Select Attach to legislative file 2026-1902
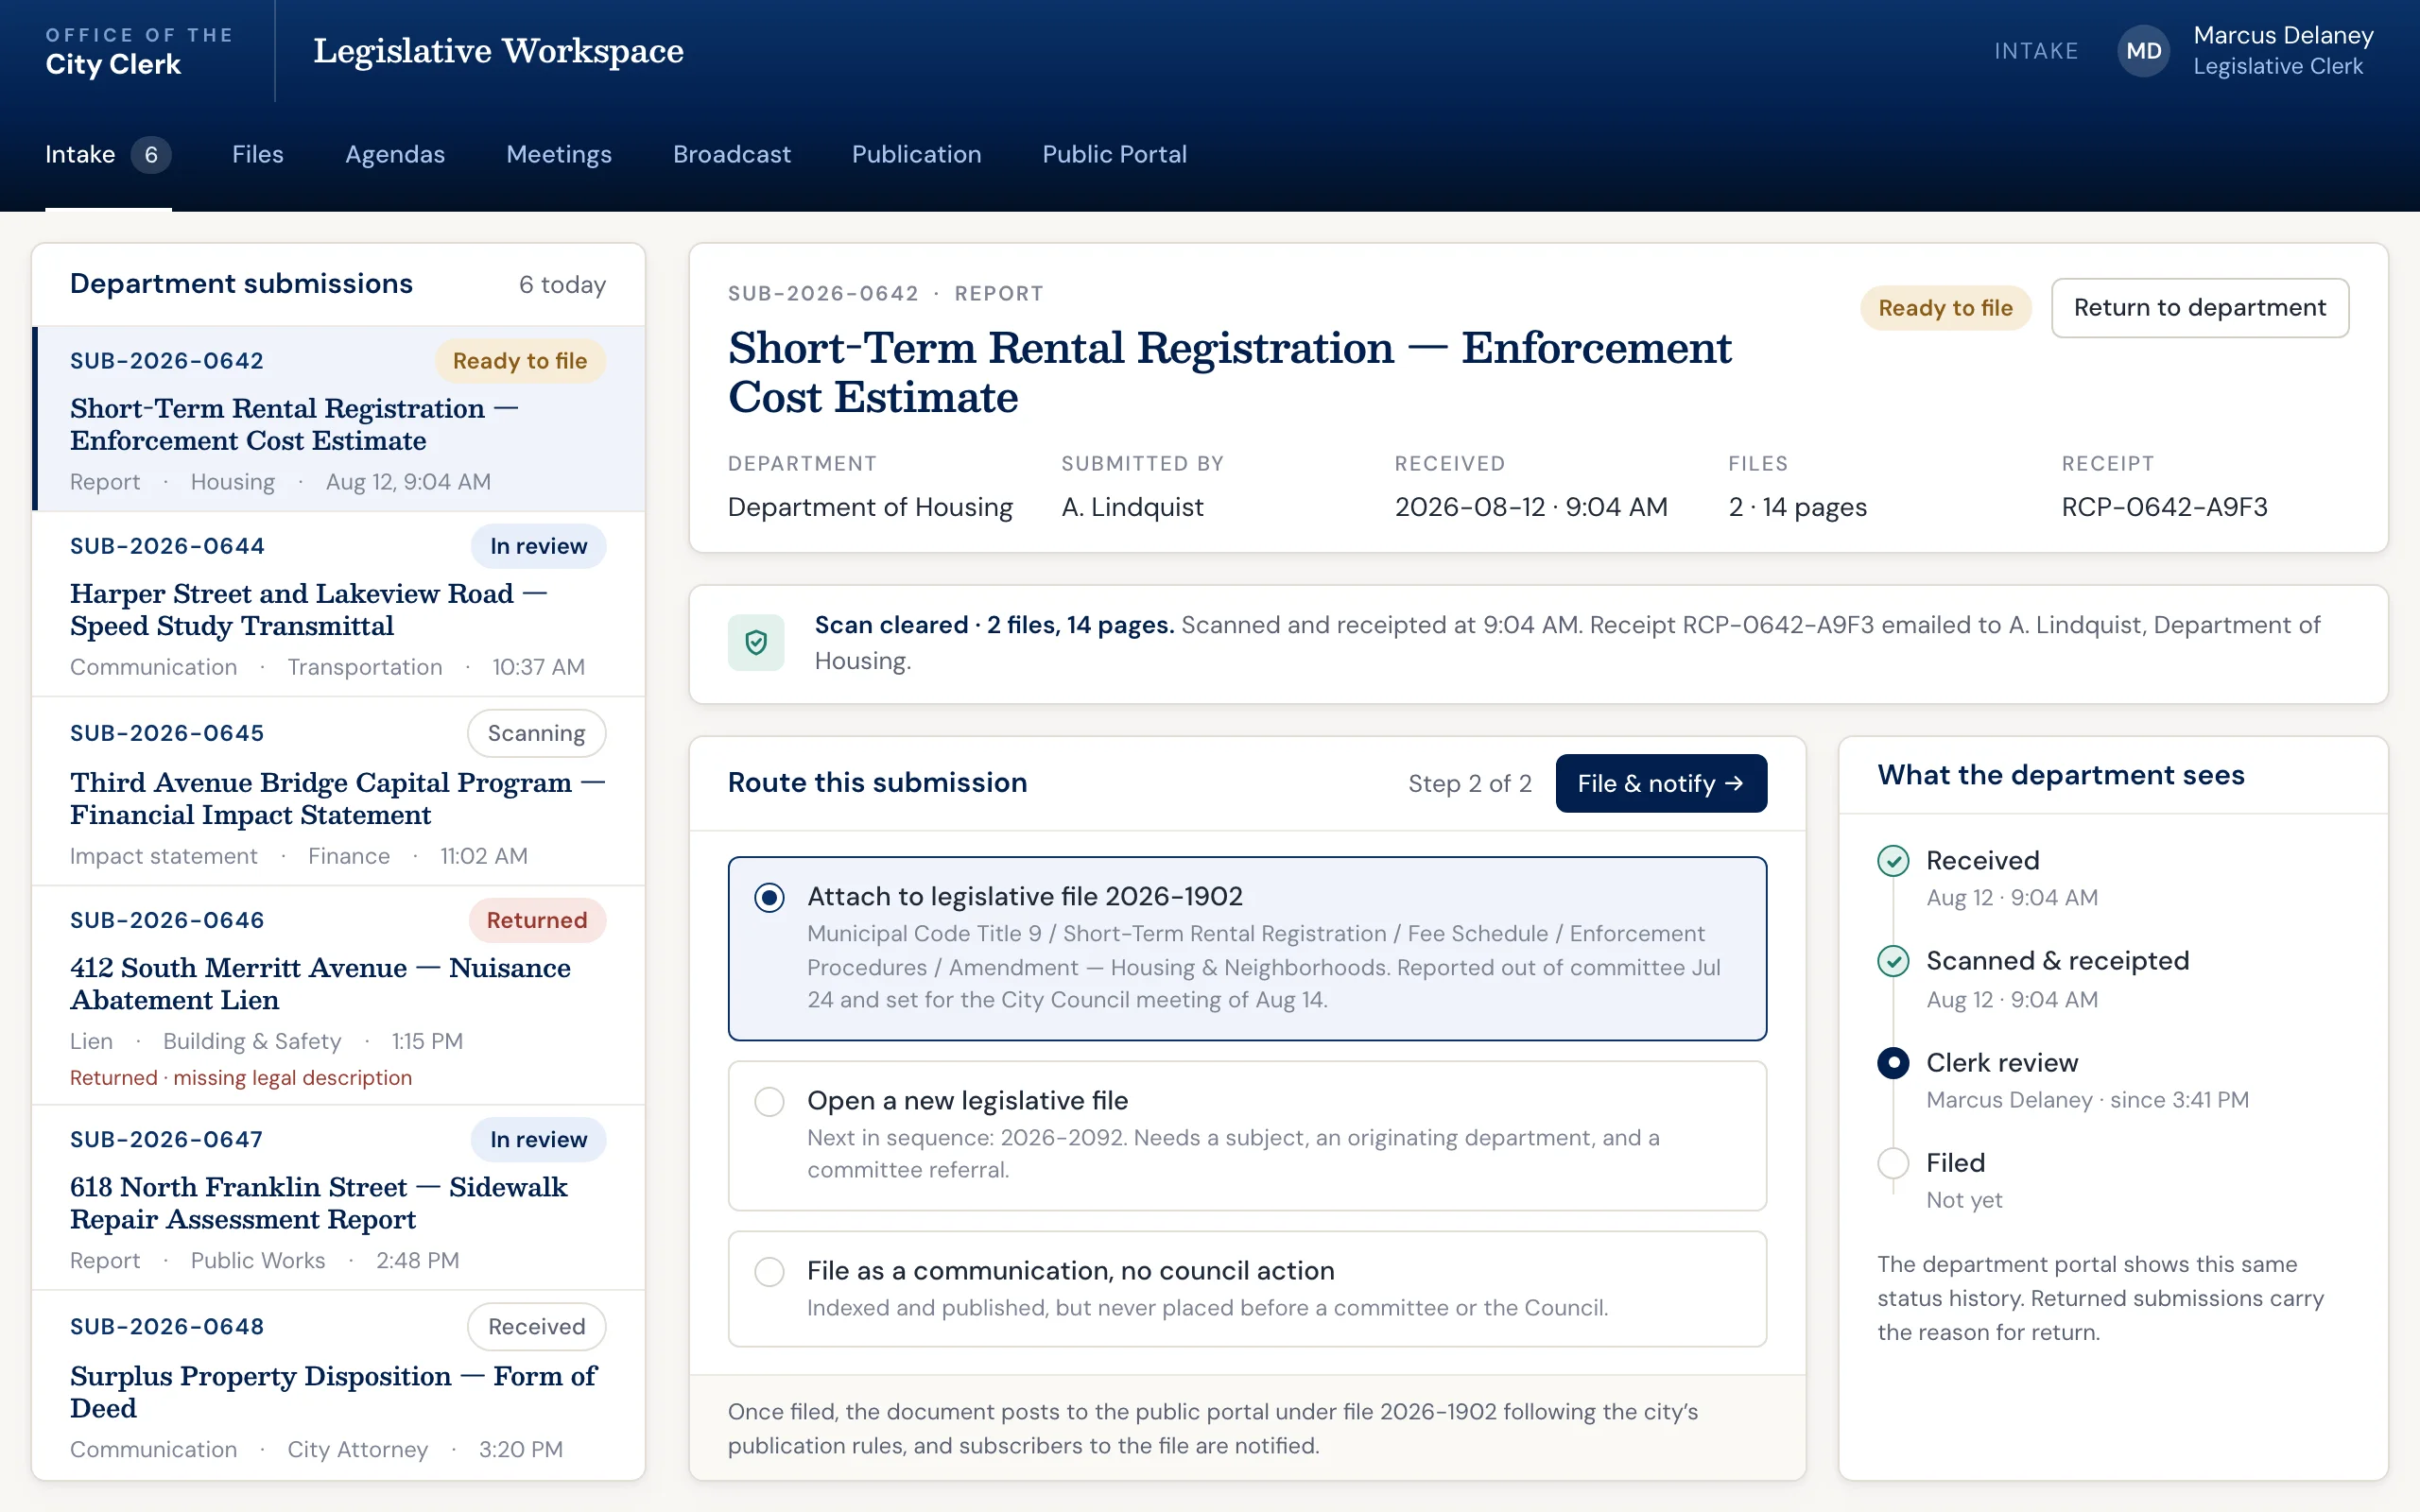Viewport: 2420px width, 1512px height. point(1247,948)
